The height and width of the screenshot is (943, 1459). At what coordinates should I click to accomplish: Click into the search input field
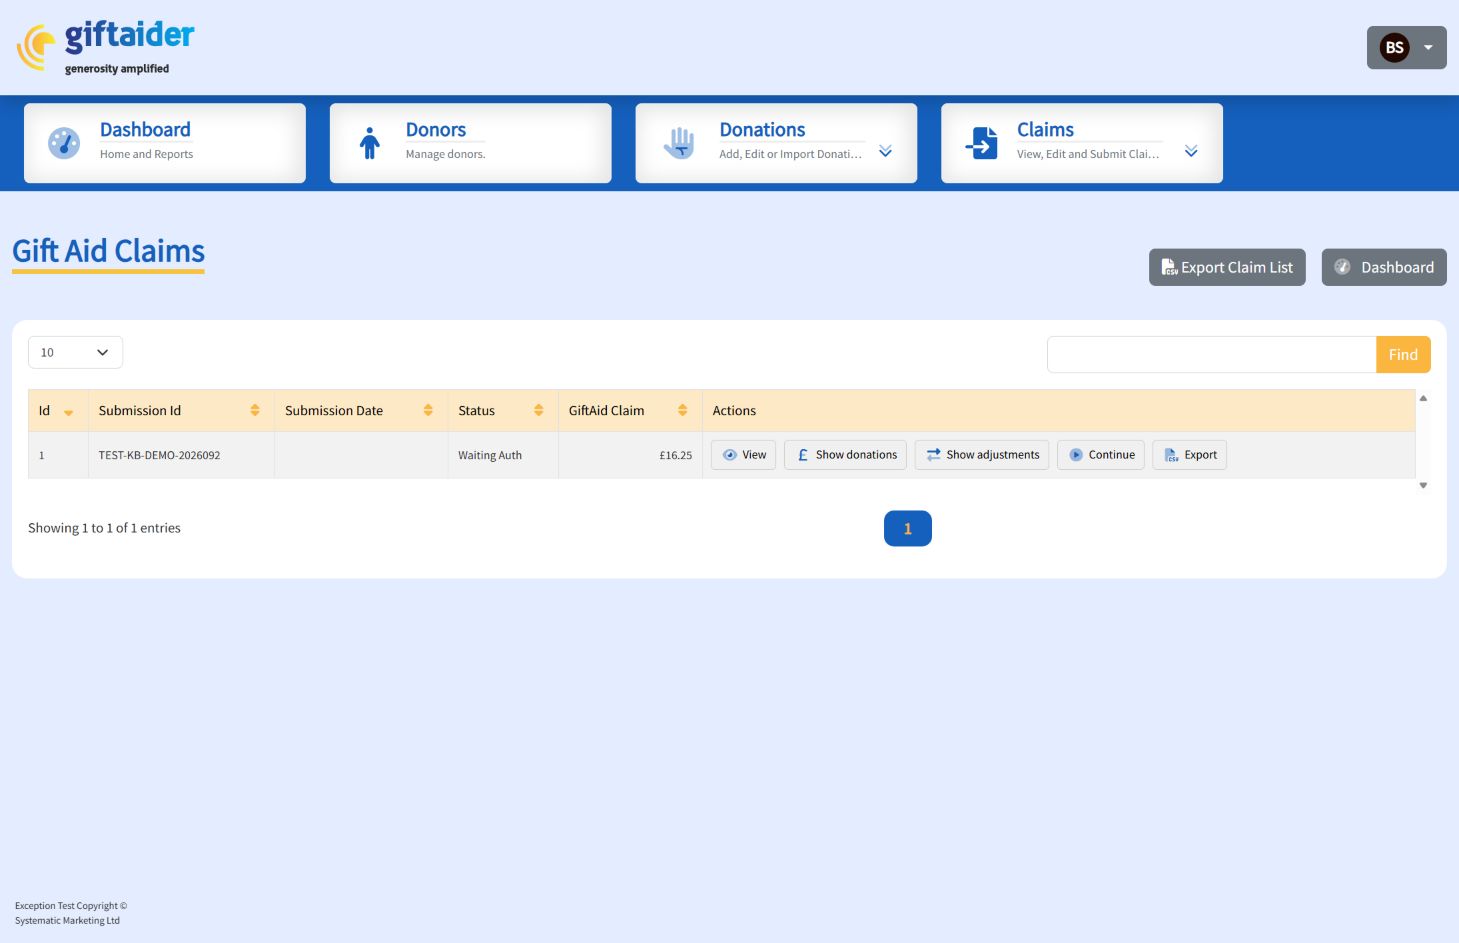tap(1212, 354)
